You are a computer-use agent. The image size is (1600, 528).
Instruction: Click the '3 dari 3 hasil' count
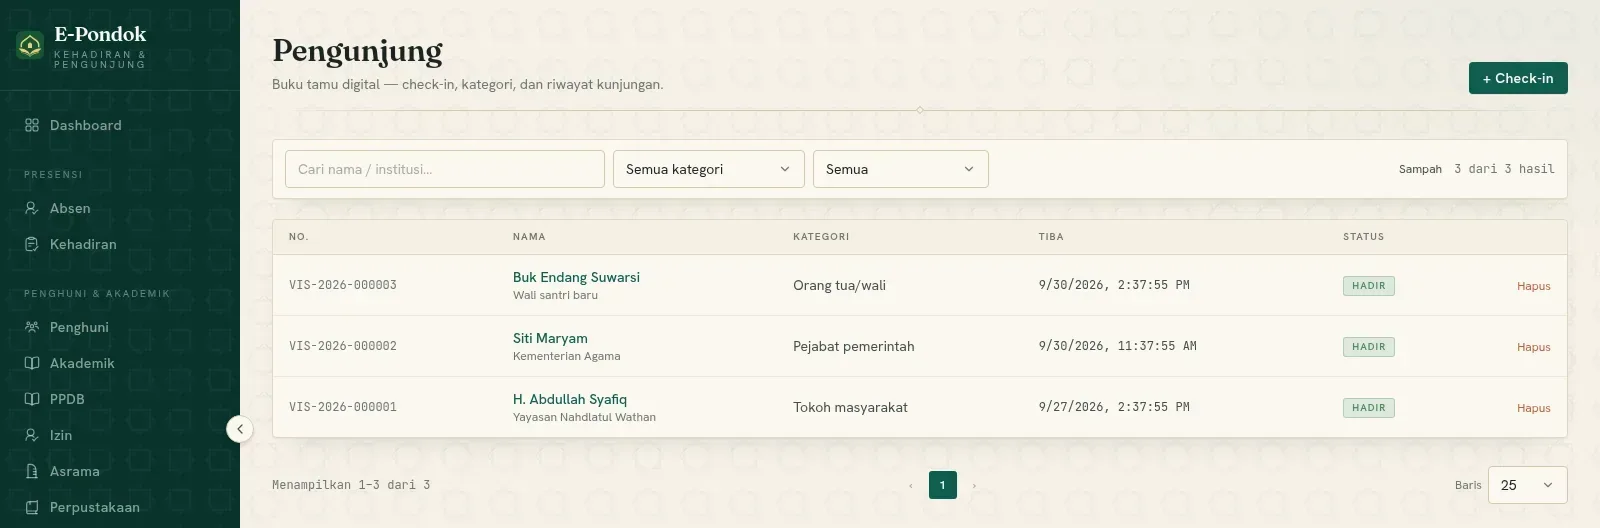tap(1504, 169)
